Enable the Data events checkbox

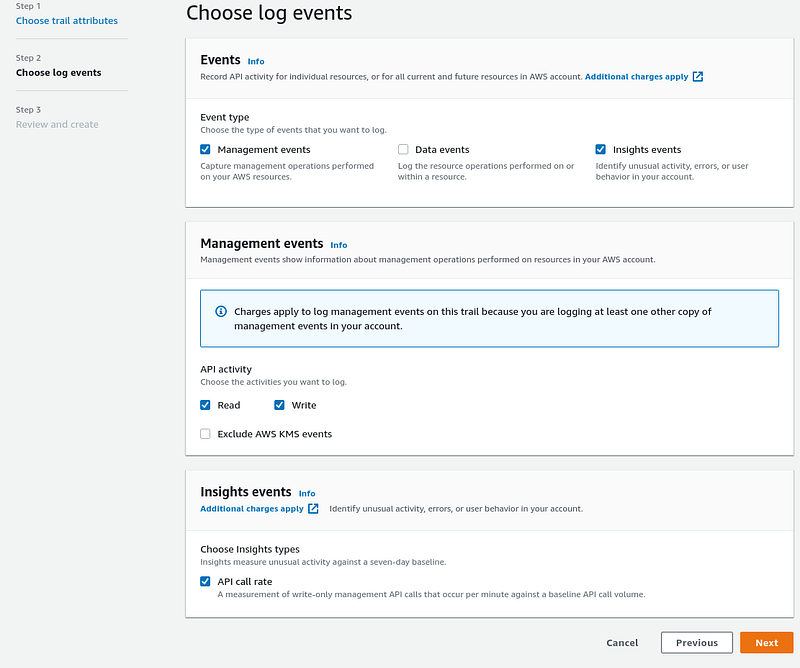403,149
